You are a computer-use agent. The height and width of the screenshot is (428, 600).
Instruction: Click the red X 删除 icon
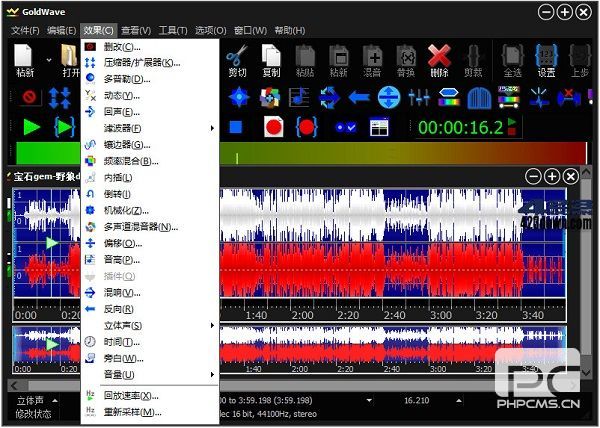(439, 56)
